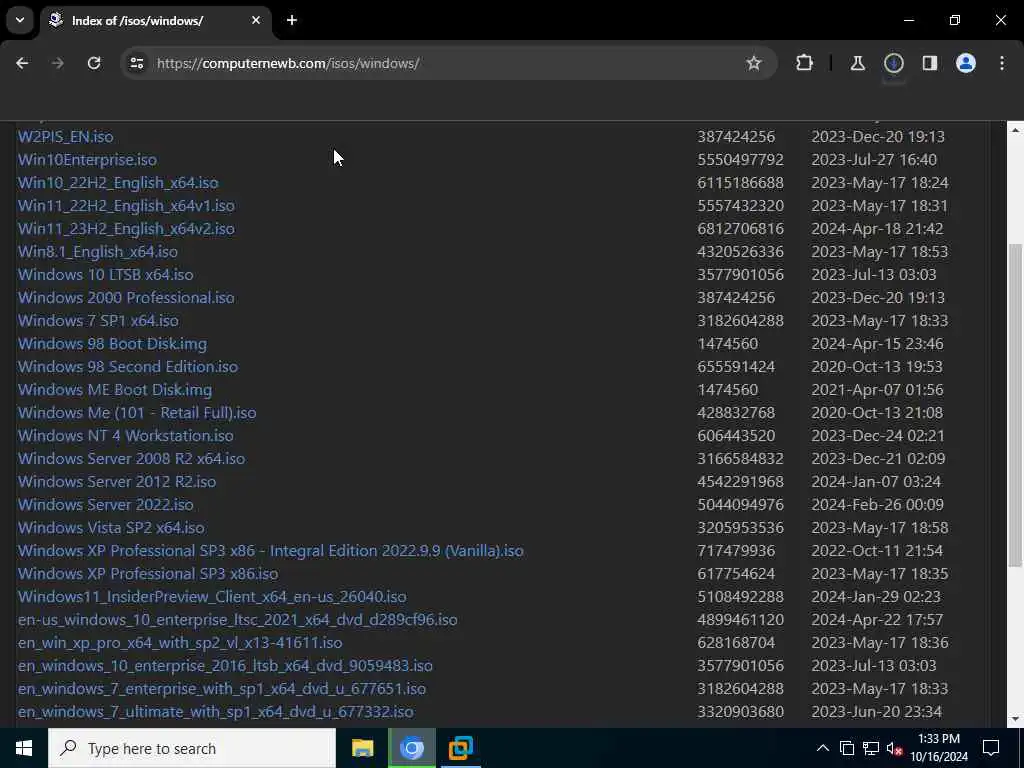Click the Chrome taskbar icon

(411, 748)
